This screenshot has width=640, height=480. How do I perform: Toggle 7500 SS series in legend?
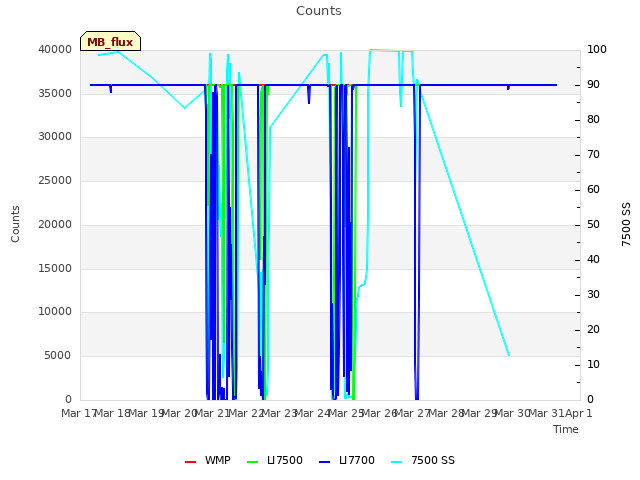423,460
